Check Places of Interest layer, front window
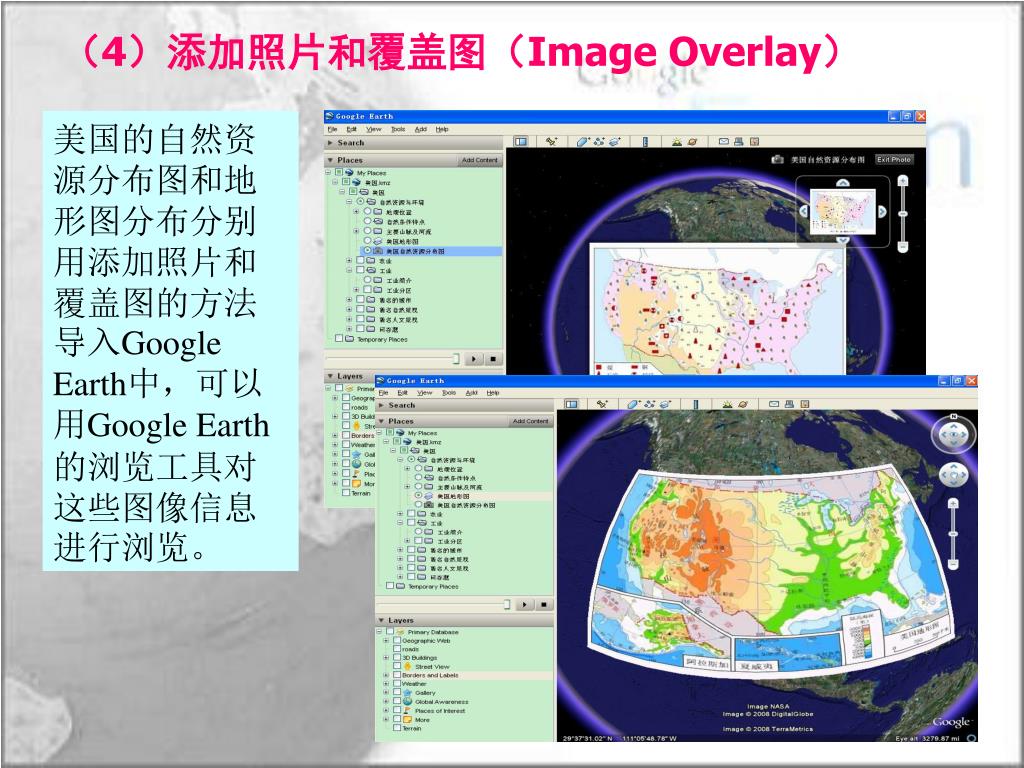 coord(396,711)
